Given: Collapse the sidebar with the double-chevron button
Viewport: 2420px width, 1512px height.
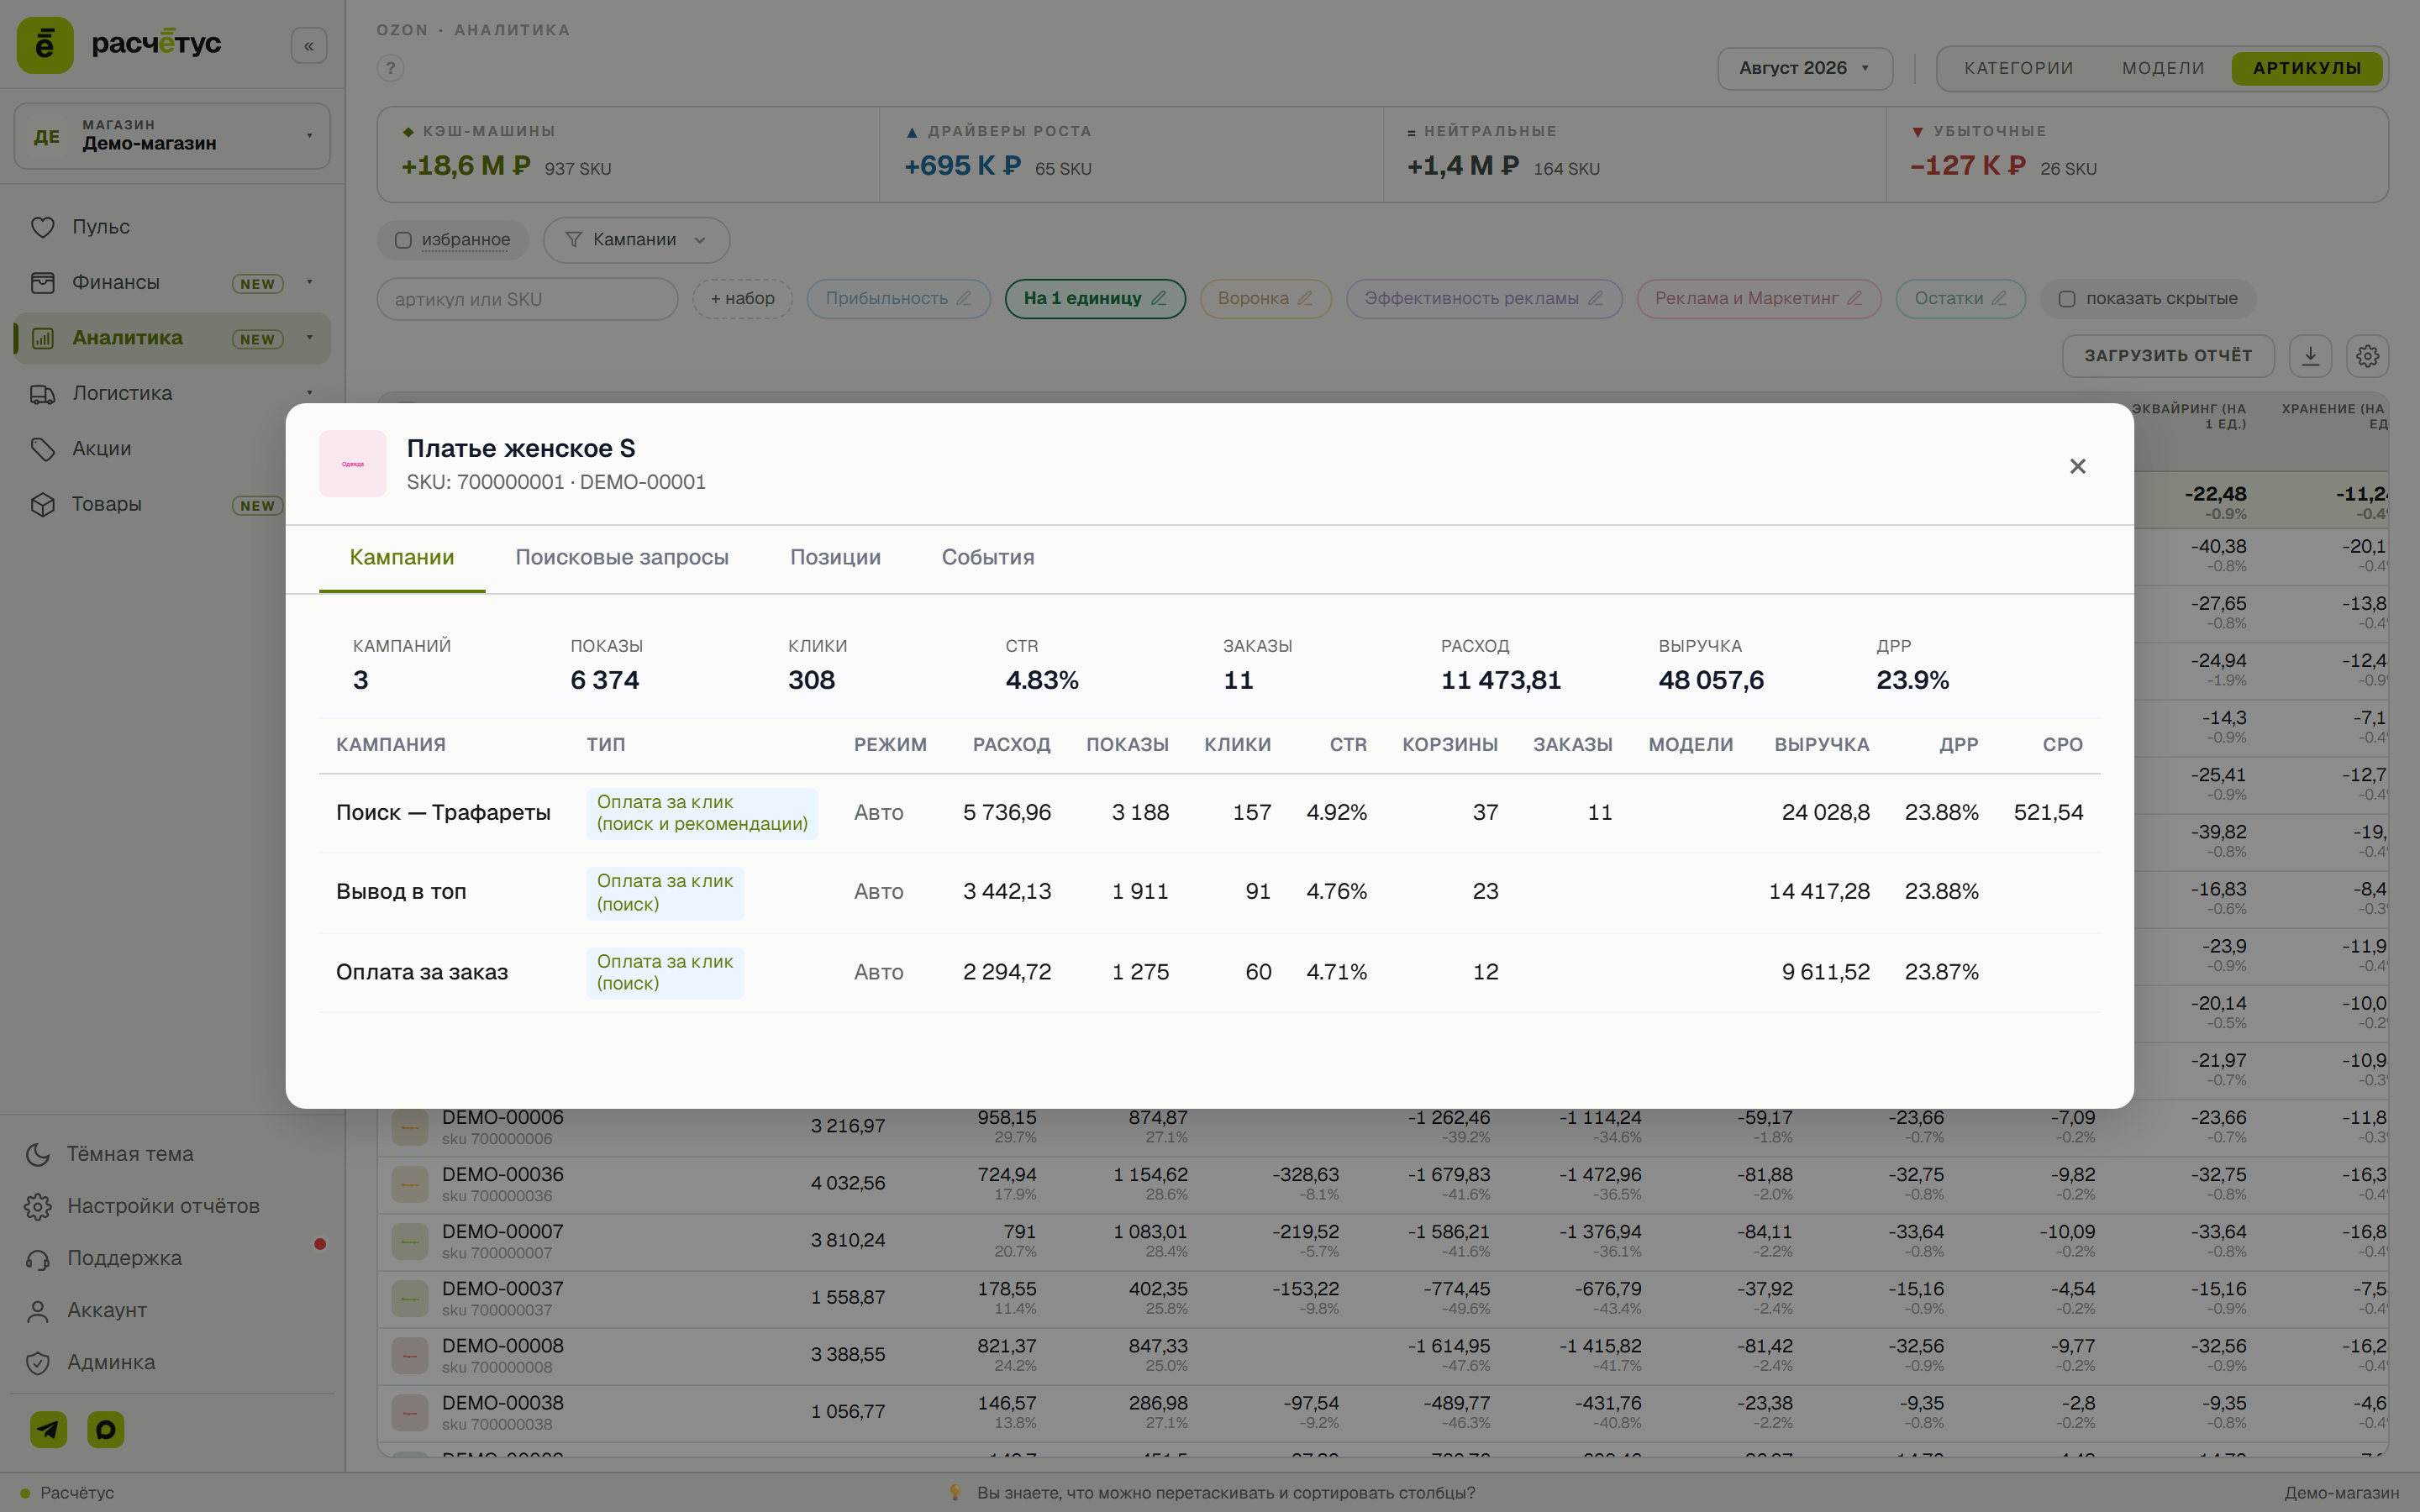Looking at the screenshot, I should [x=309, y=46].
